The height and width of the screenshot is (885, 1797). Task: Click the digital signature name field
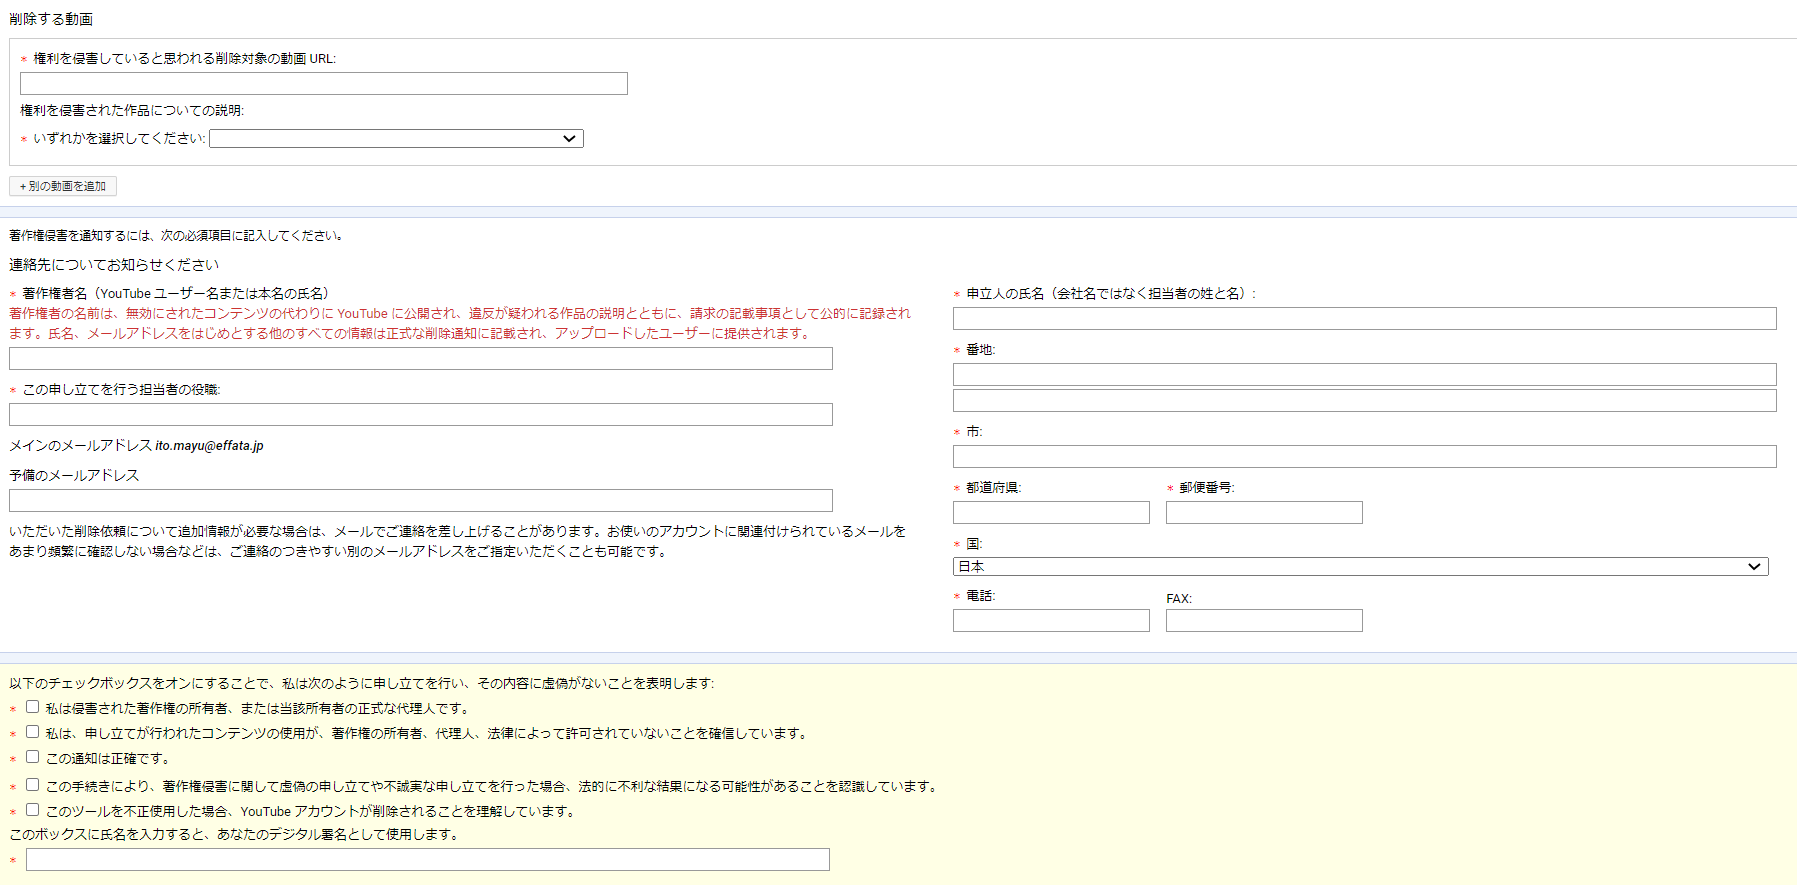pyautogui.click(x=428, y=859)
